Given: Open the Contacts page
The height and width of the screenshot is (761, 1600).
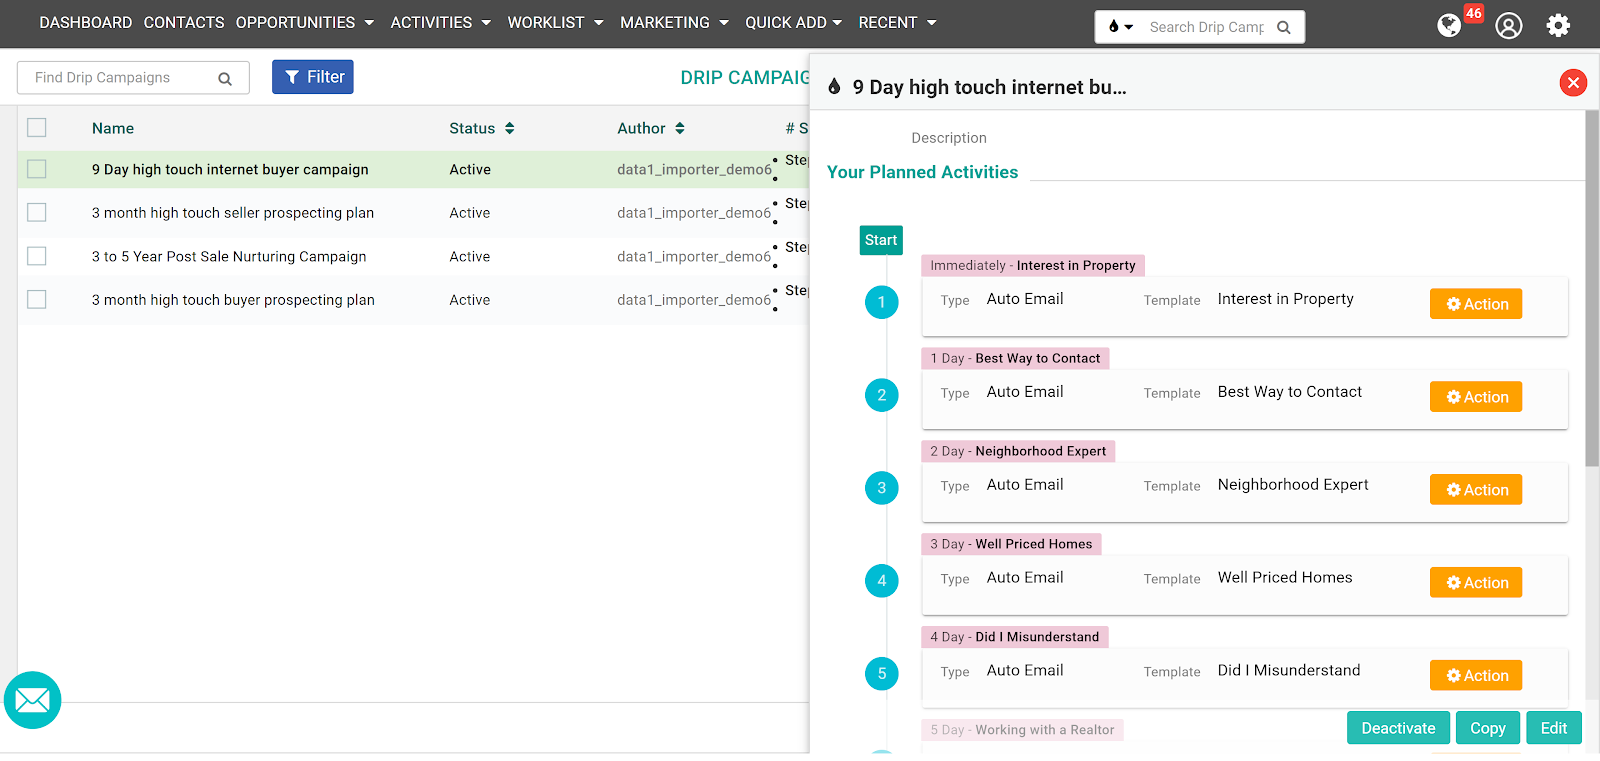Looking at the screenshot, I should [x=184, y=22].
